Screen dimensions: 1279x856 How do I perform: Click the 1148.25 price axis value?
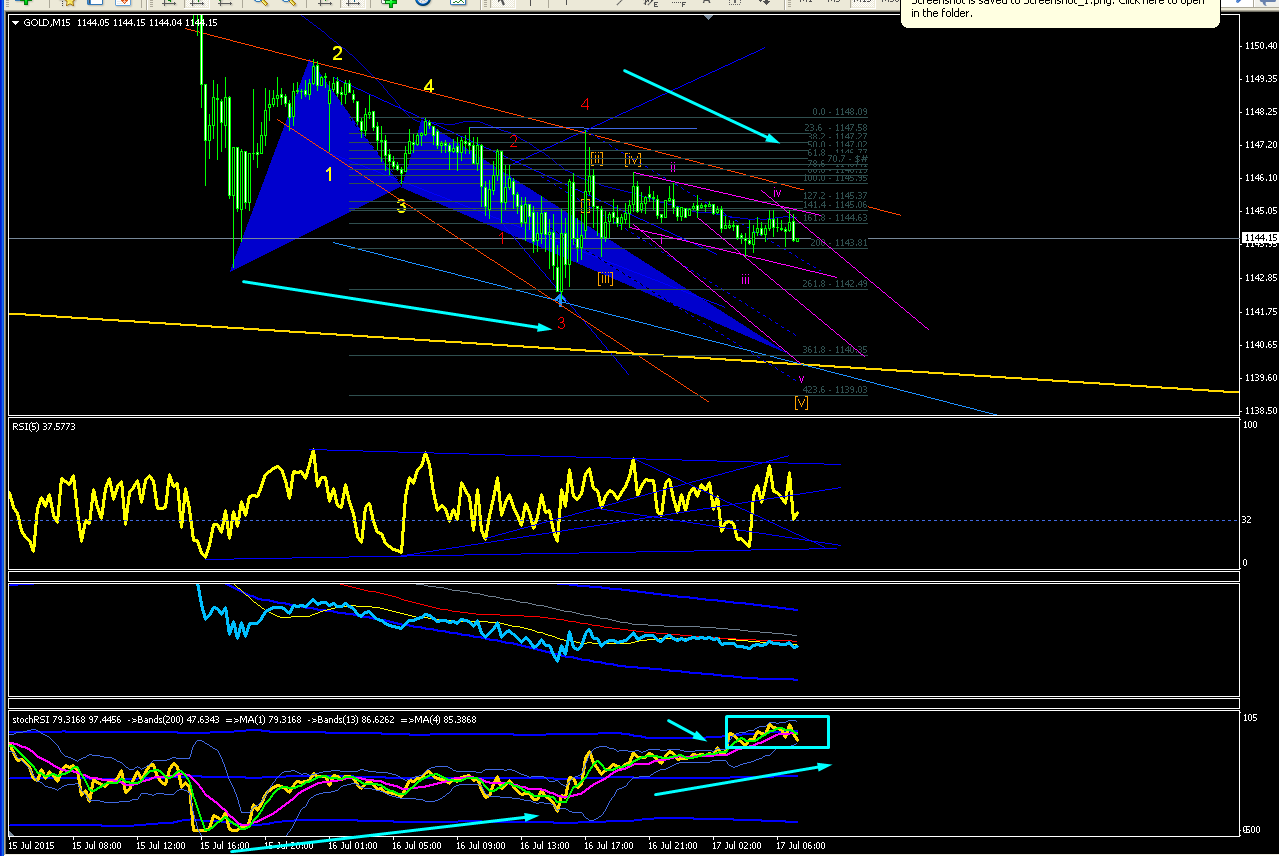(1259, 112)
